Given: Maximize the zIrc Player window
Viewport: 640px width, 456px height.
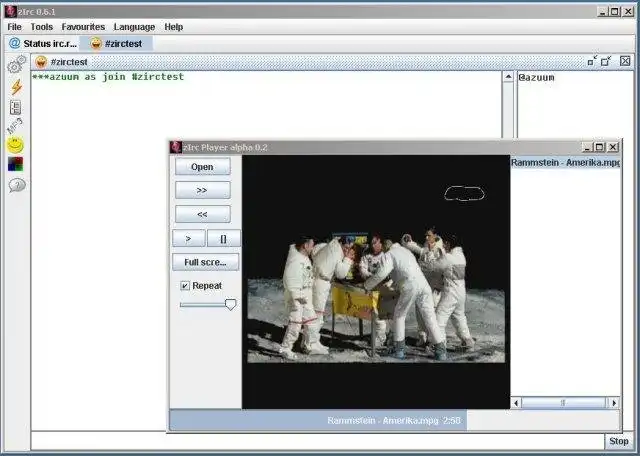Looking at the screenshot, I should (x=599, y=147).
